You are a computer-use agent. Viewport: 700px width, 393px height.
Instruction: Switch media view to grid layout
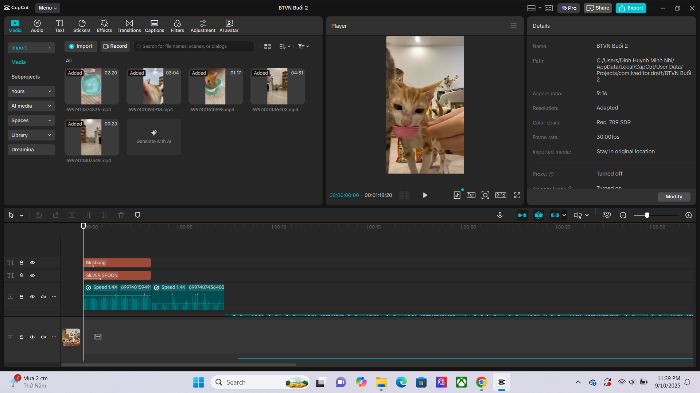pyautogui.click(x=267, y=46)
